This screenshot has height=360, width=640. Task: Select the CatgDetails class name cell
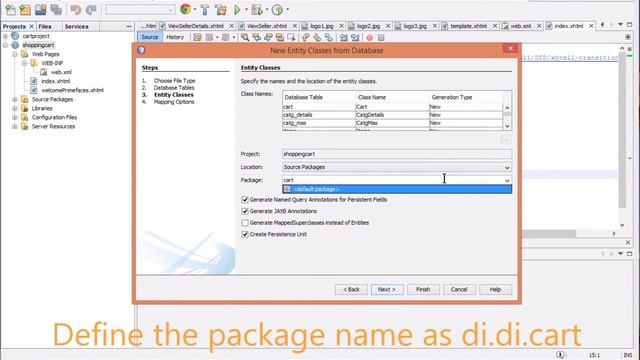[392, 115]
